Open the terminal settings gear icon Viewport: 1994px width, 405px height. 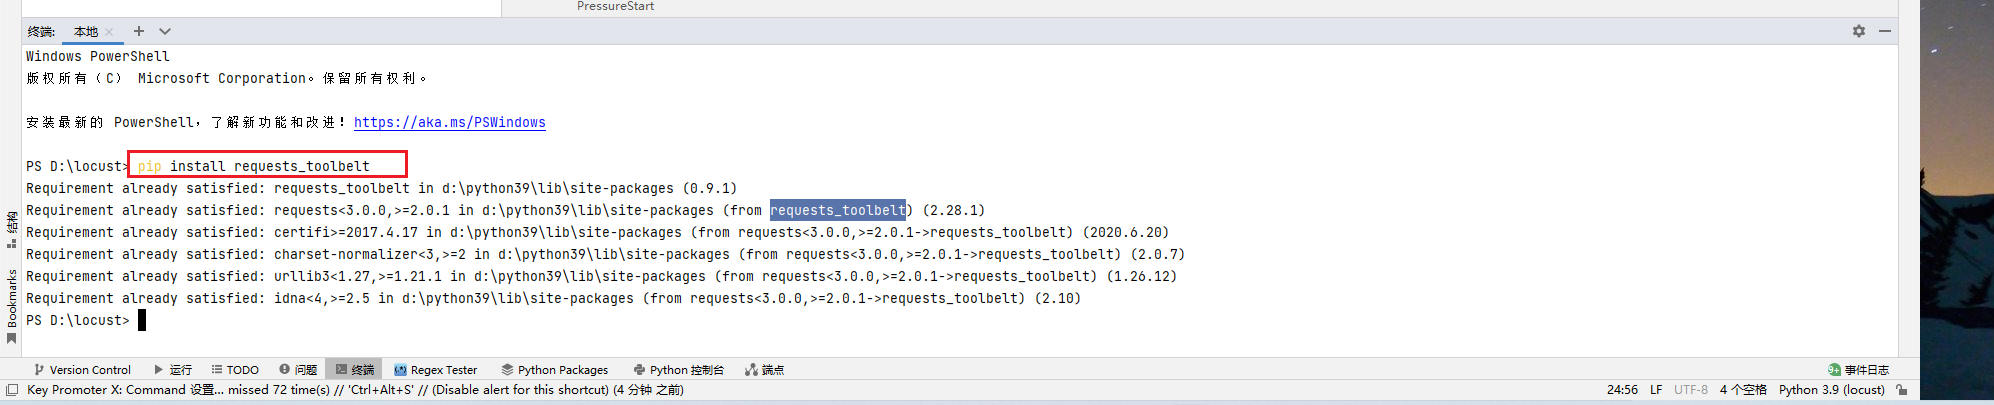pyautogui.click(x=1858, y=31)
